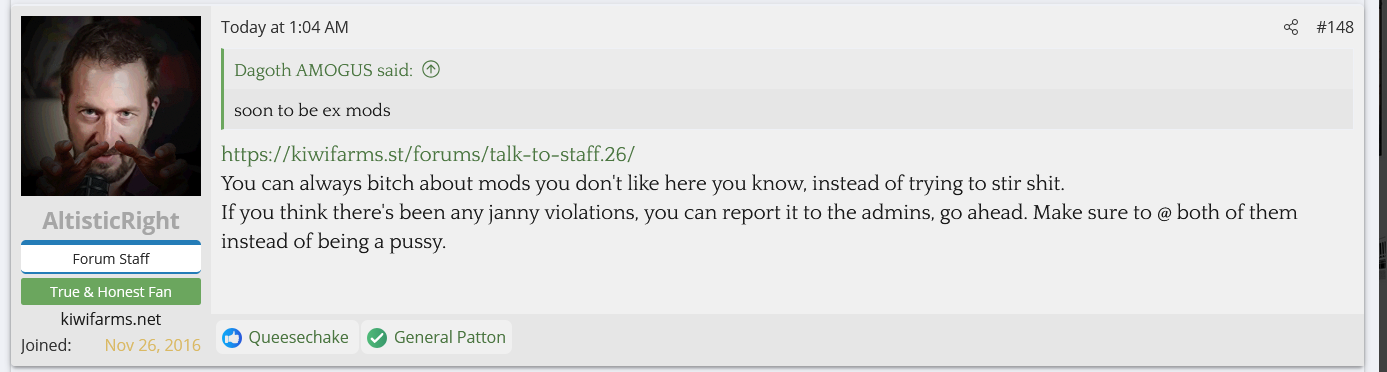Open AltisticRight's avatar image
Screen dimensions: 1387x372
tap(111, 106)
